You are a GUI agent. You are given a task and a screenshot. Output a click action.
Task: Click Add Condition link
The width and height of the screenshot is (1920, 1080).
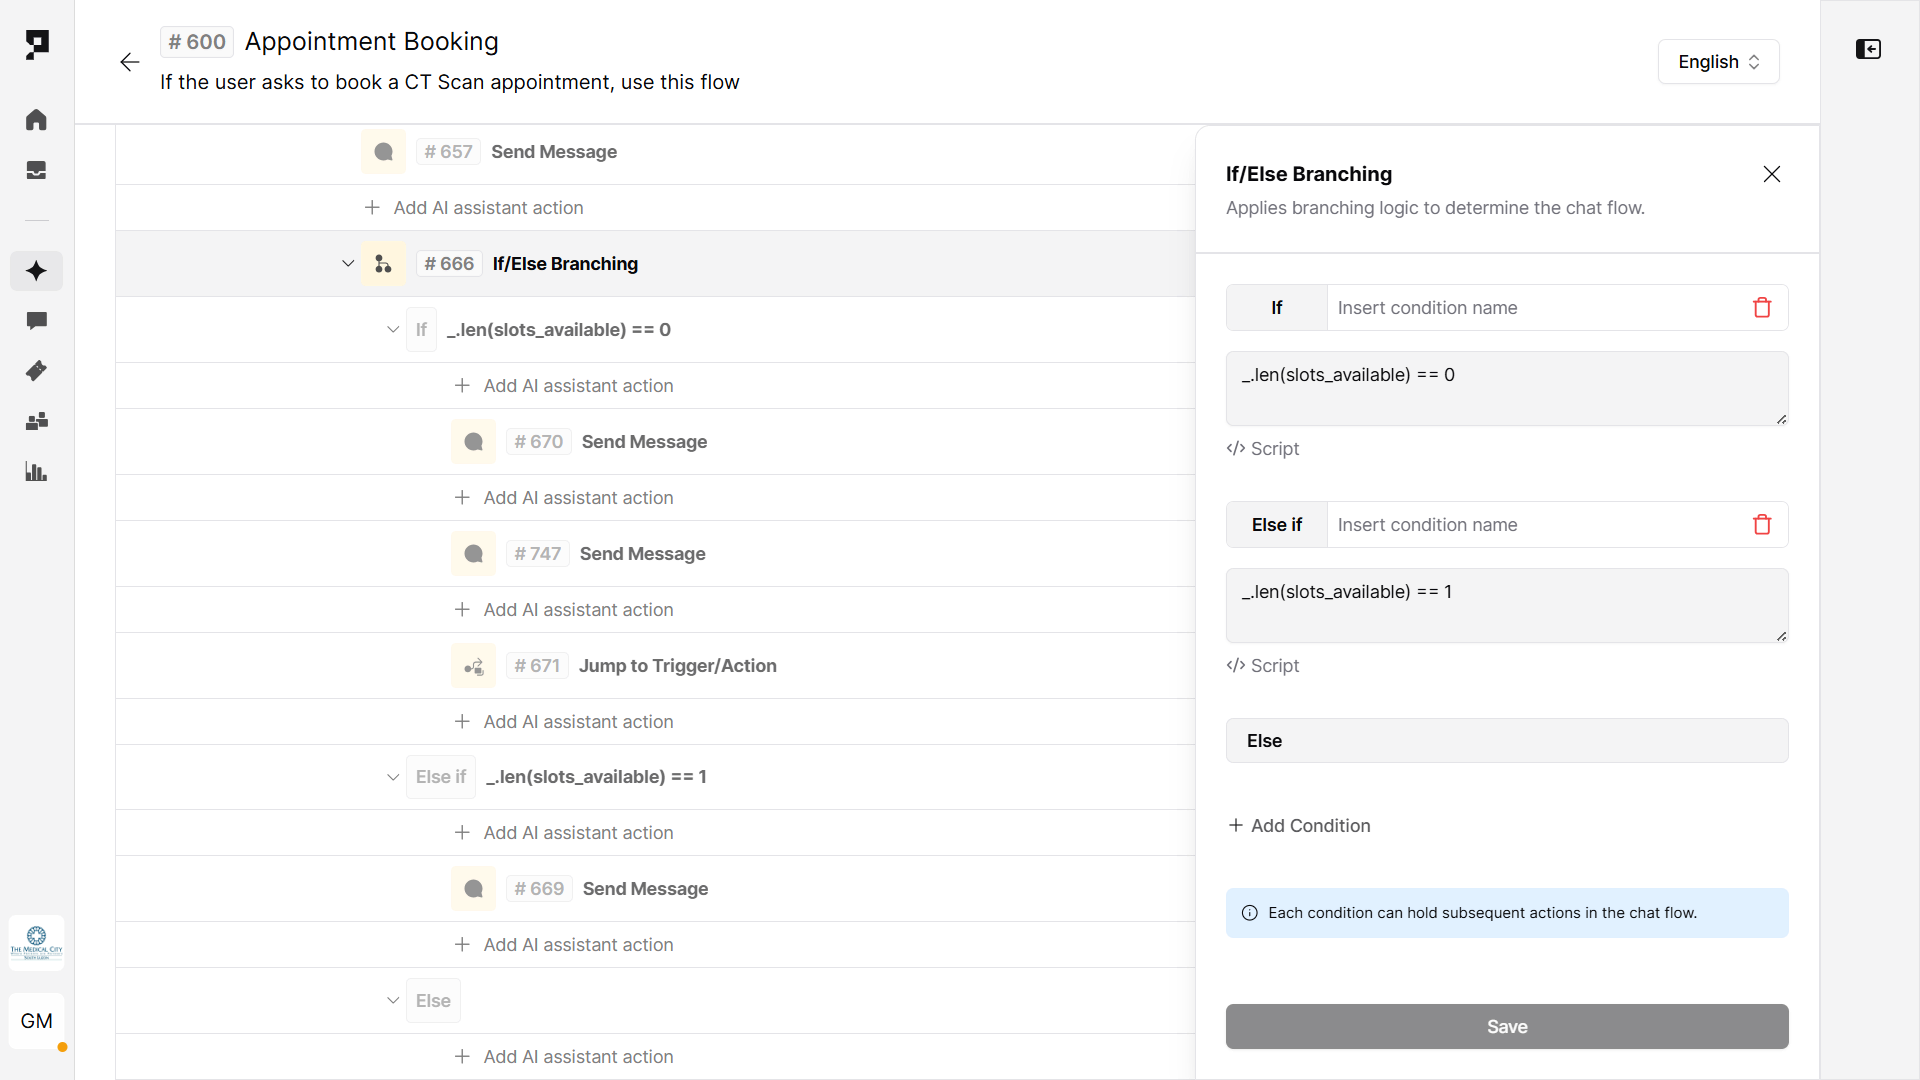click(x=1299, y=826)
